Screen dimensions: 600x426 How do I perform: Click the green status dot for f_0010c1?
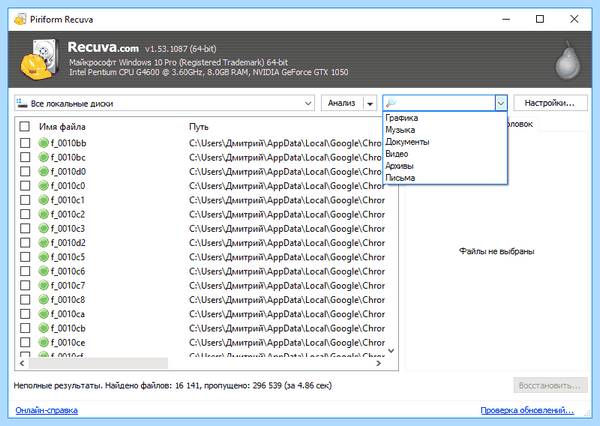pos(44,200)
